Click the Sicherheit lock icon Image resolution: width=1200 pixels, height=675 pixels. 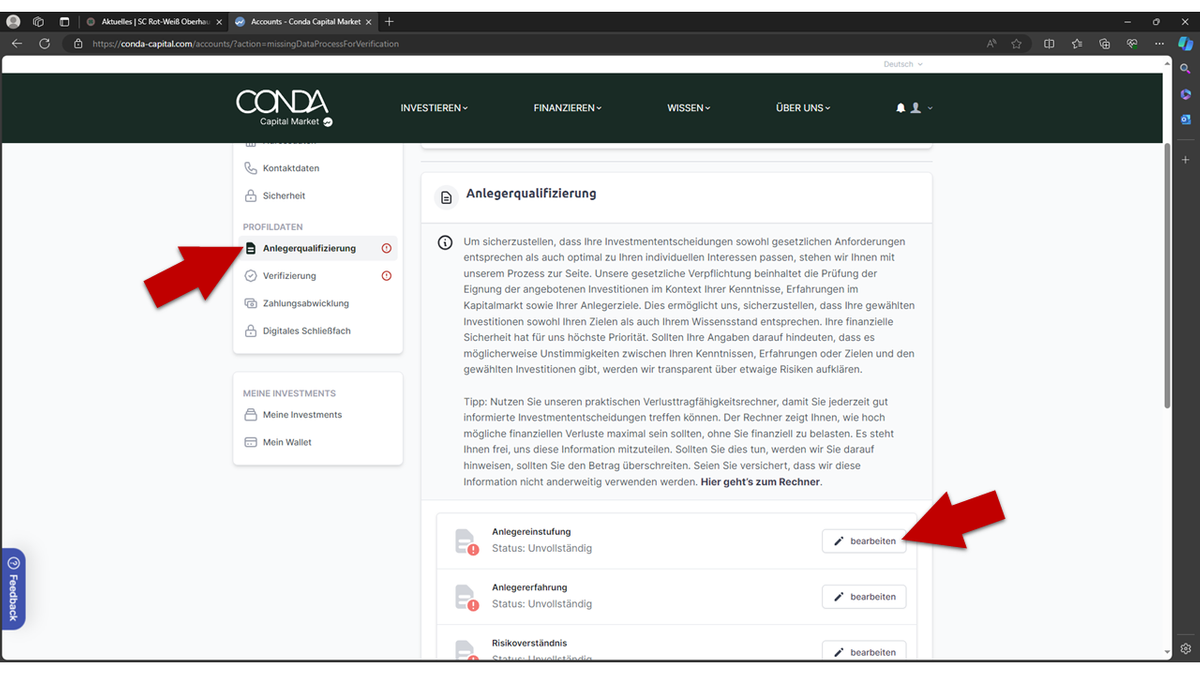(x=251, y=196)
